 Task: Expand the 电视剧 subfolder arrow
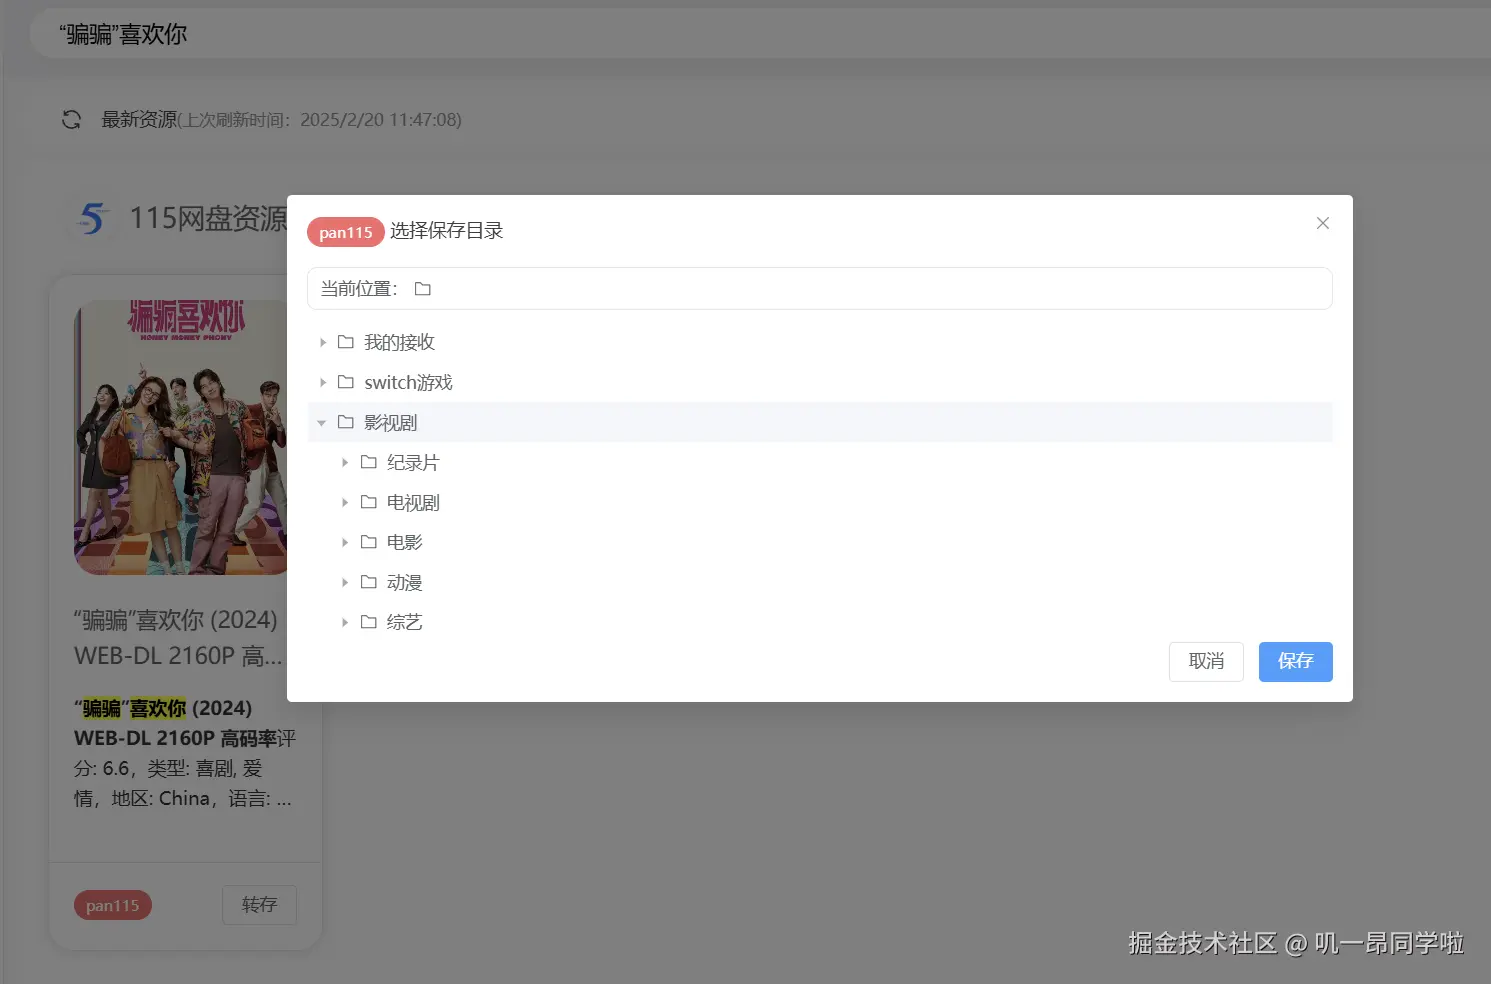(x=345, y=502)
